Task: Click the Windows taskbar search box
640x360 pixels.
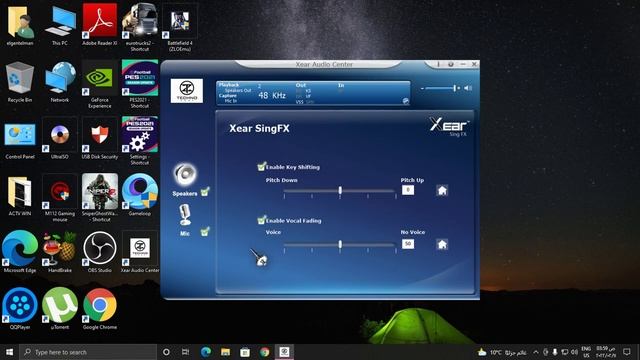Action: click(x=88, y=352)
